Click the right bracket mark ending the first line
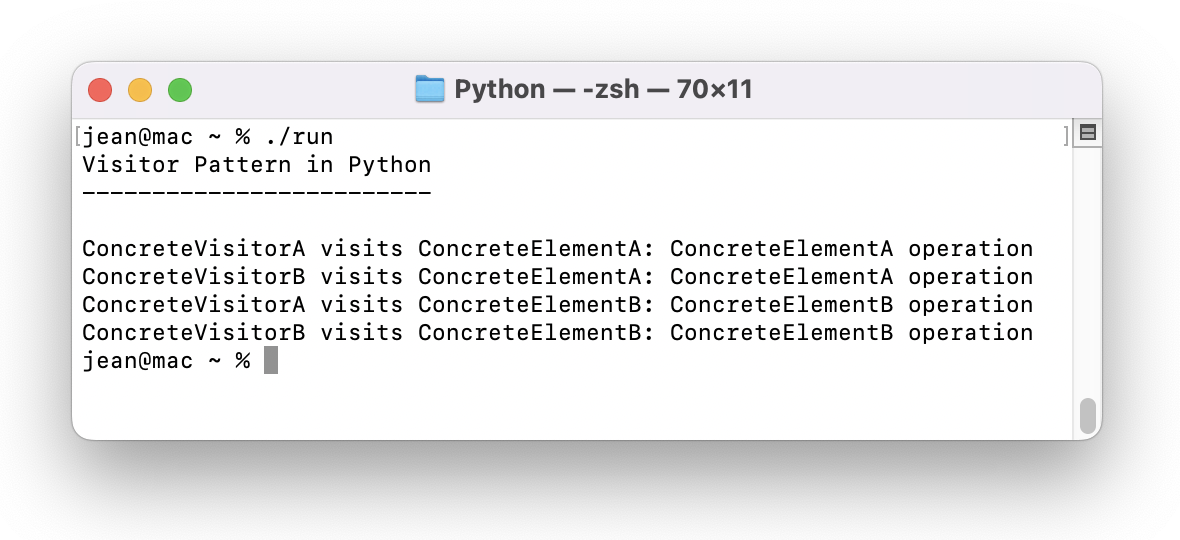 pyautogui.click(x=1066, y=137)
